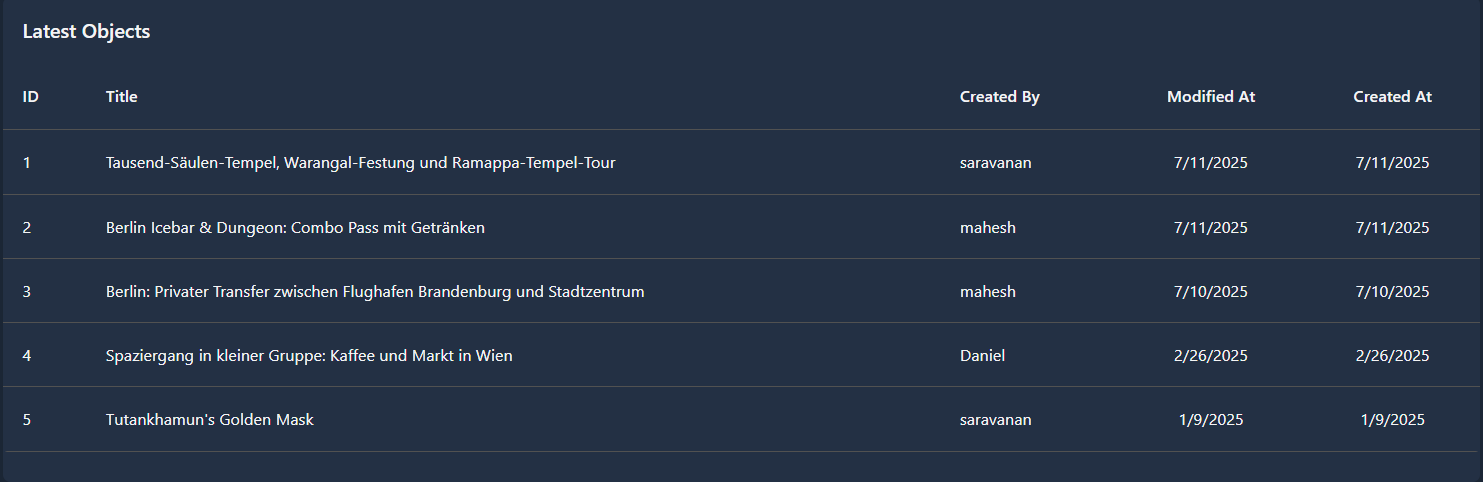This screenshot has height=482, width=1483.
Task: Click the Latest Objects heading
Action: (x=86, y=32)
